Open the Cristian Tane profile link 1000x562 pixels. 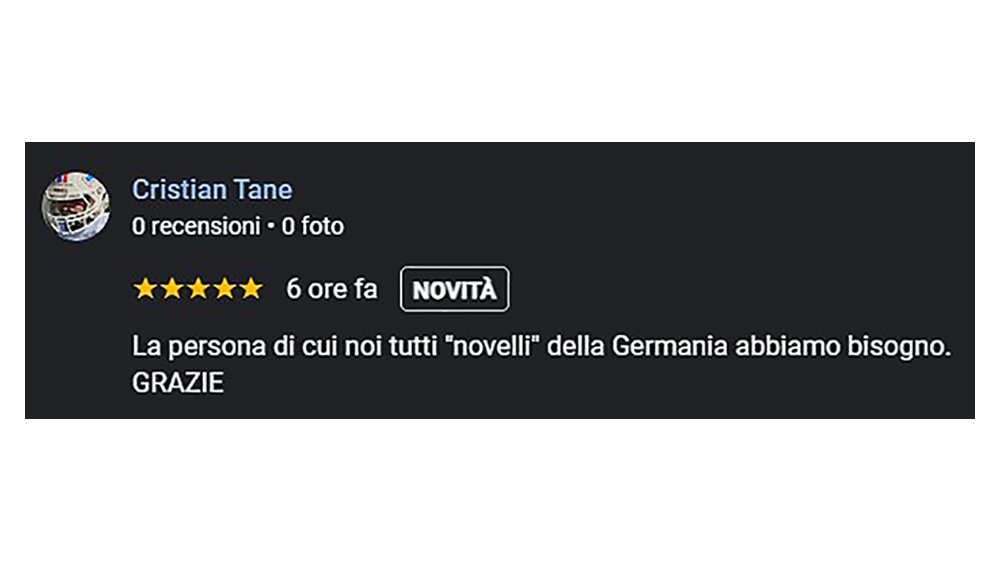pos(212,189)
